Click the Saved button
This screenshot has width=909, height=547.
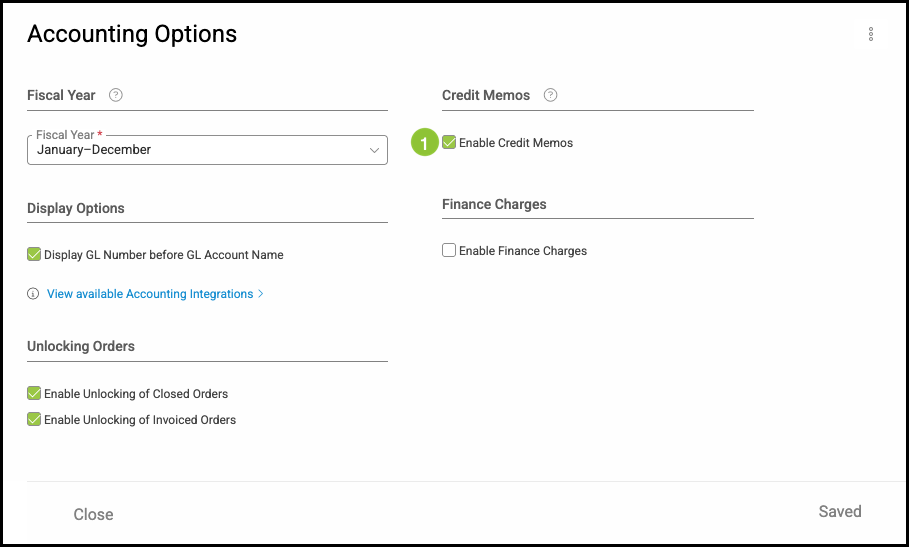[839, 512]
